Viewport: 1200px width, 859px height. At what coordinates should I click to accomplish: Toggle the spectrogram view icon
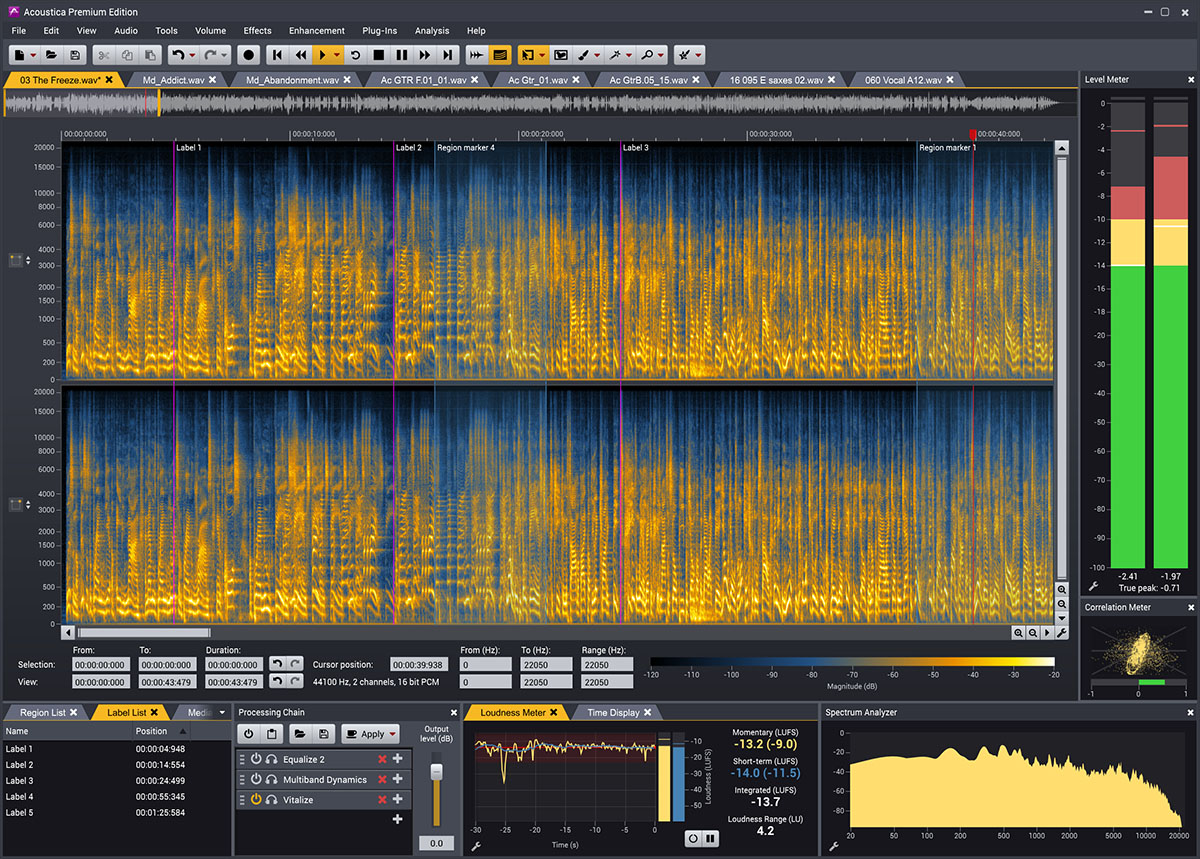click(501, 55)
